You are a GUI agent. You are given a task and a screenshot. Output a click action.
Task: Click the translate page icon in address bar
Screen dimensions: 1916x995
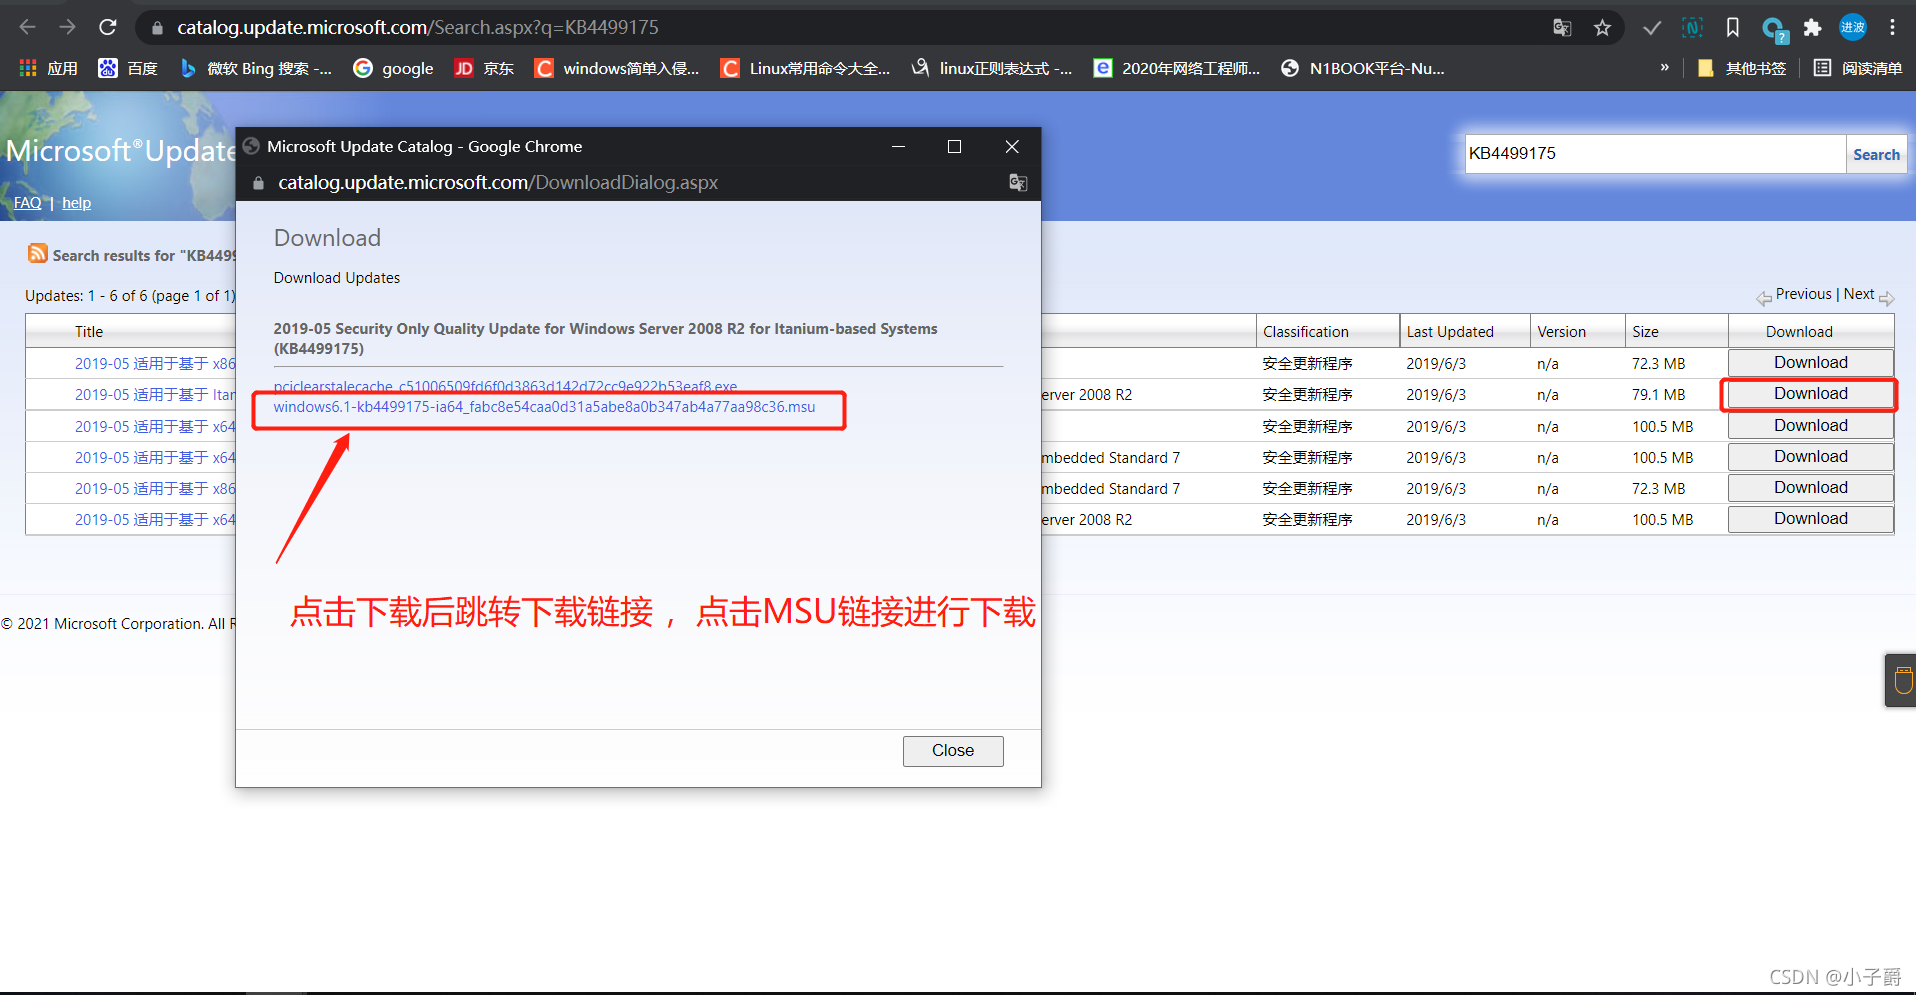click(x=1562, y=28)
